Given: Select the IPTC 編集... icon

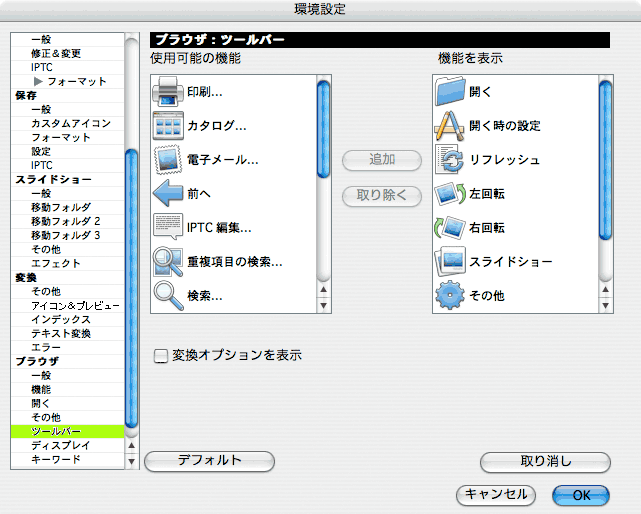Looking at the screenshot, I should (x=168, y=227).
